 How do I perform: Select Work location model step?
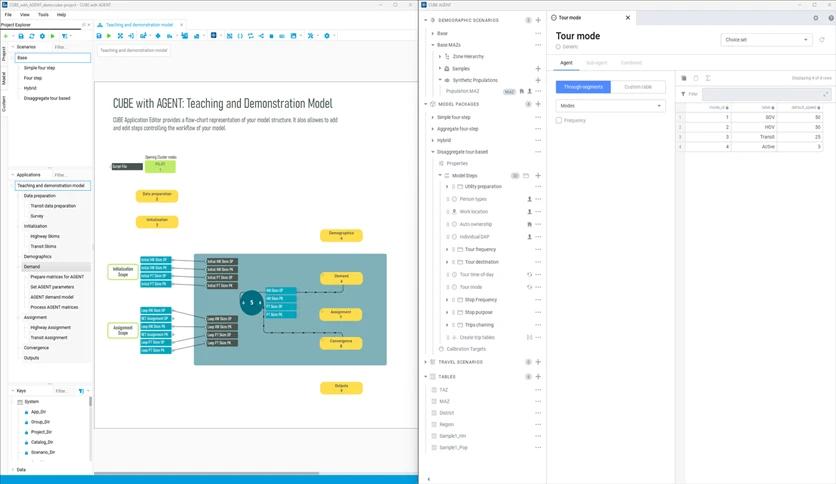click(x=473, y=212)
